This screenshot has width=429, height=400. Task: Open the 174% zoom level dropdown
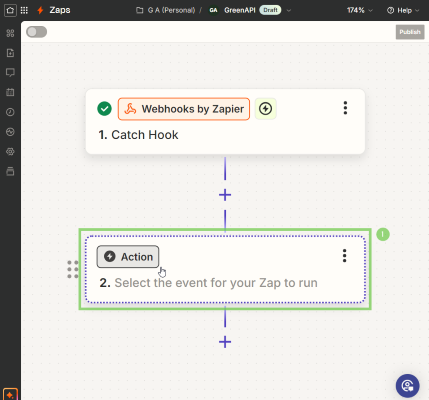coord(360,10)
